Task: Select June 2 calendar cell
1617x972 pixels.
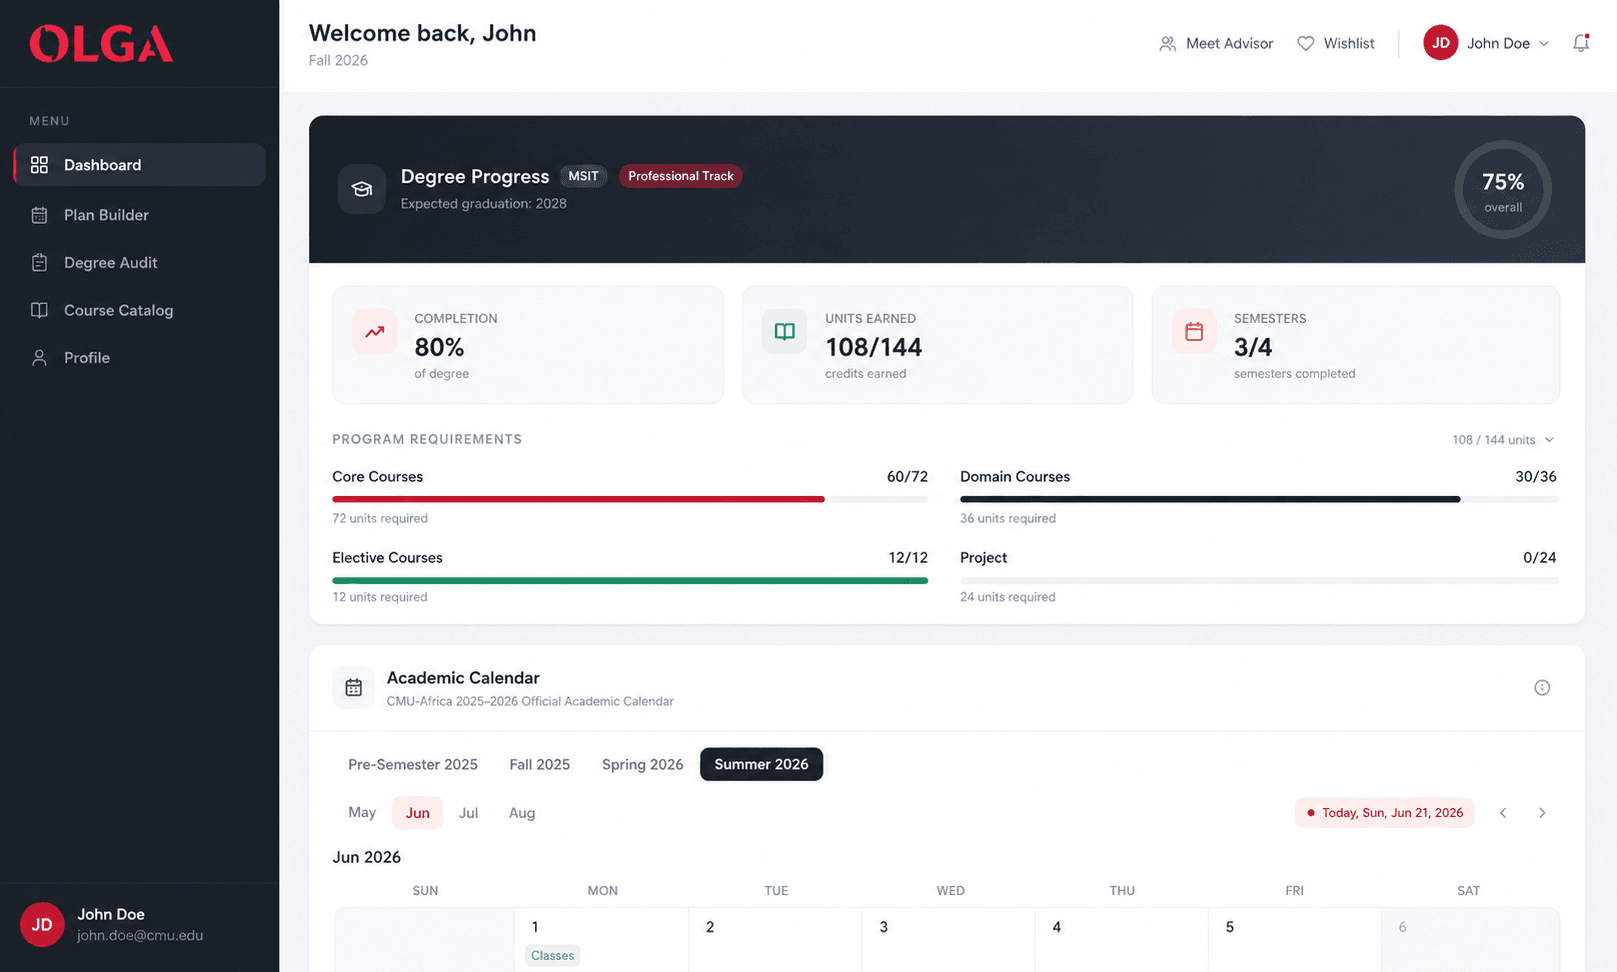Action: click(775, 940)
